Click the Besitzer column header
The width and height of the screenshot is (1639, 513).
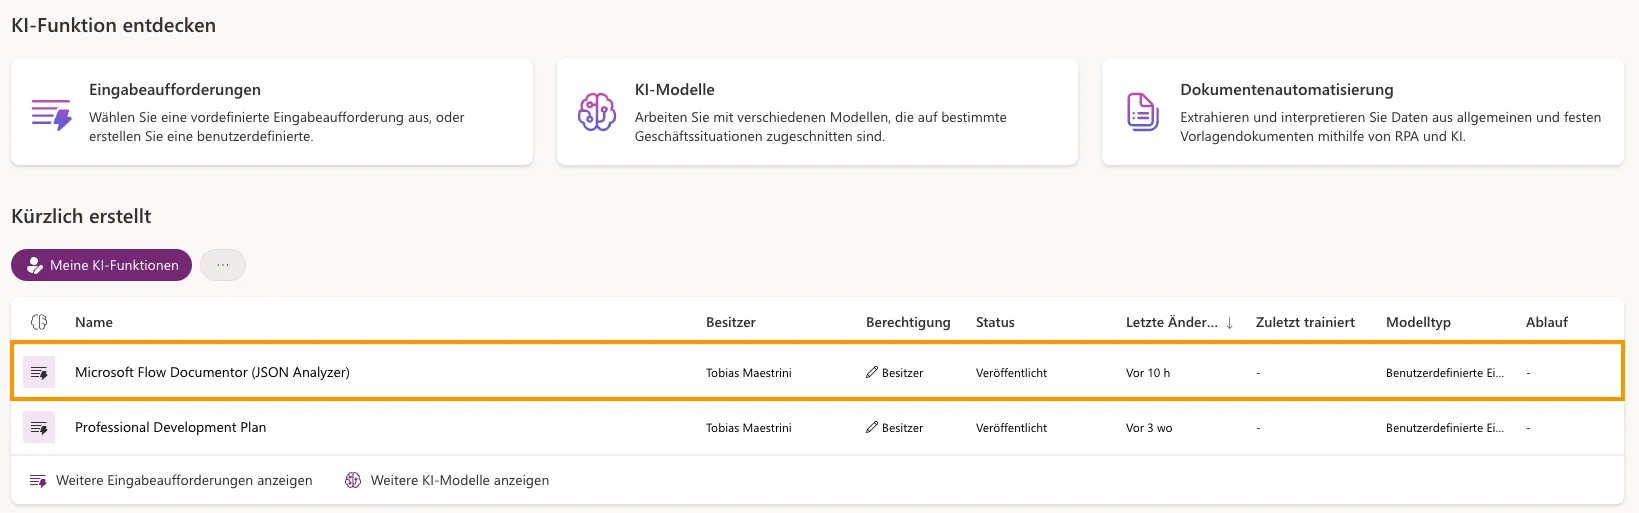point(731,322)
